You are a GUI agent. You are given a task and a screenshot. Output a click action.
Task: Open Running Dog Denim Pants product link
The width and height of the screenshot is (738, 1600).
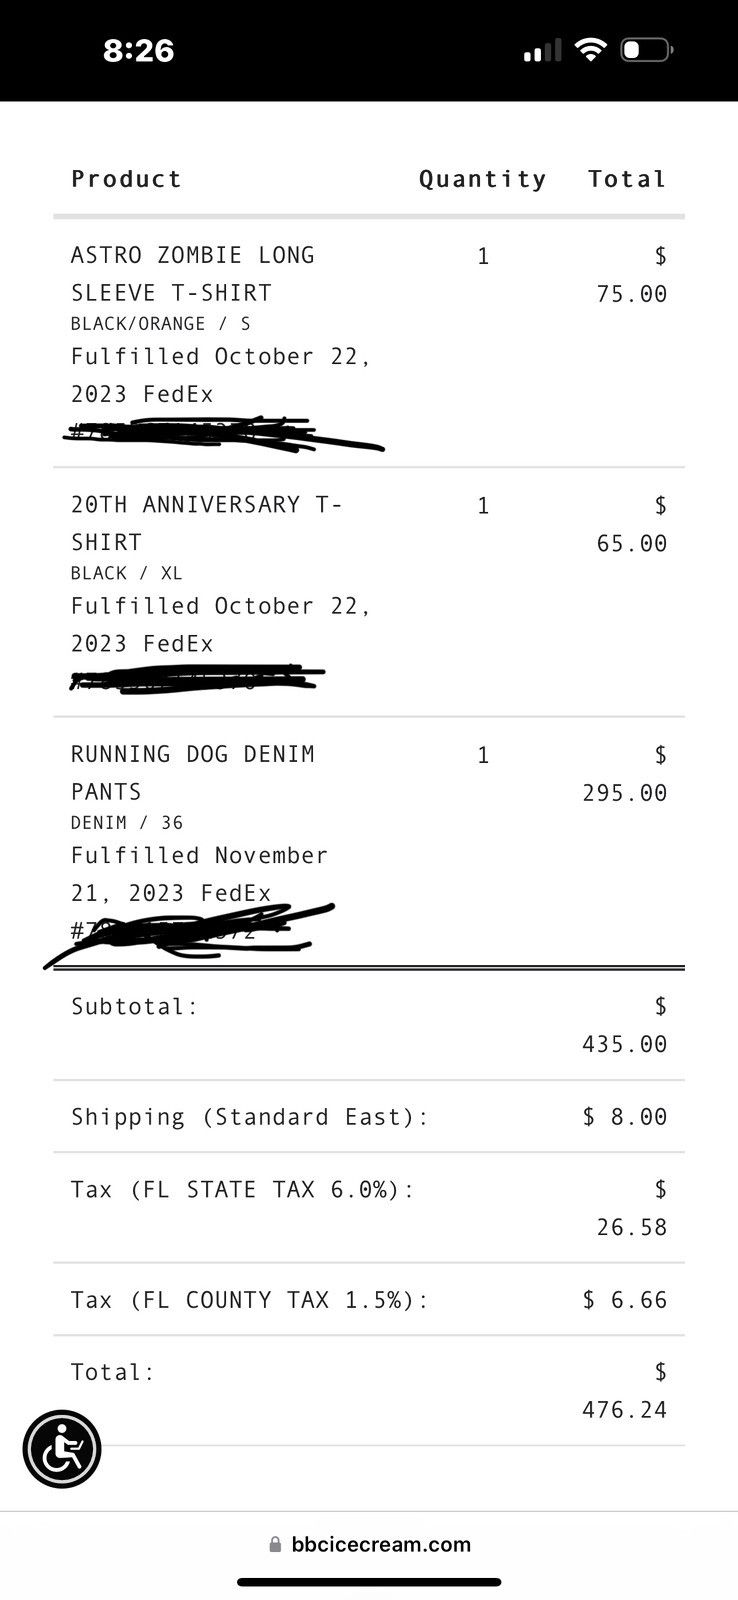[192, 772]
